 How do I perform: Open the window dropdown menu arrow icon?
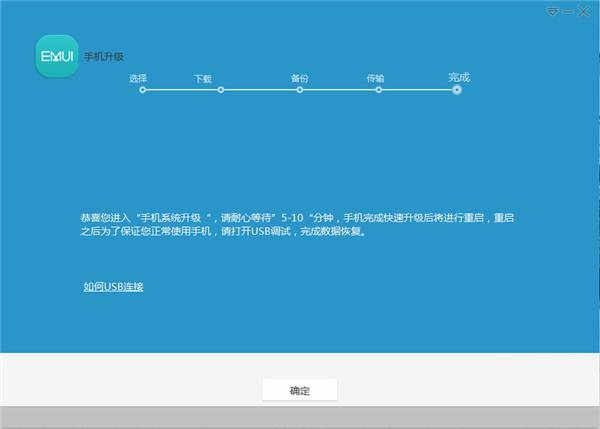[x=552, y=11]
